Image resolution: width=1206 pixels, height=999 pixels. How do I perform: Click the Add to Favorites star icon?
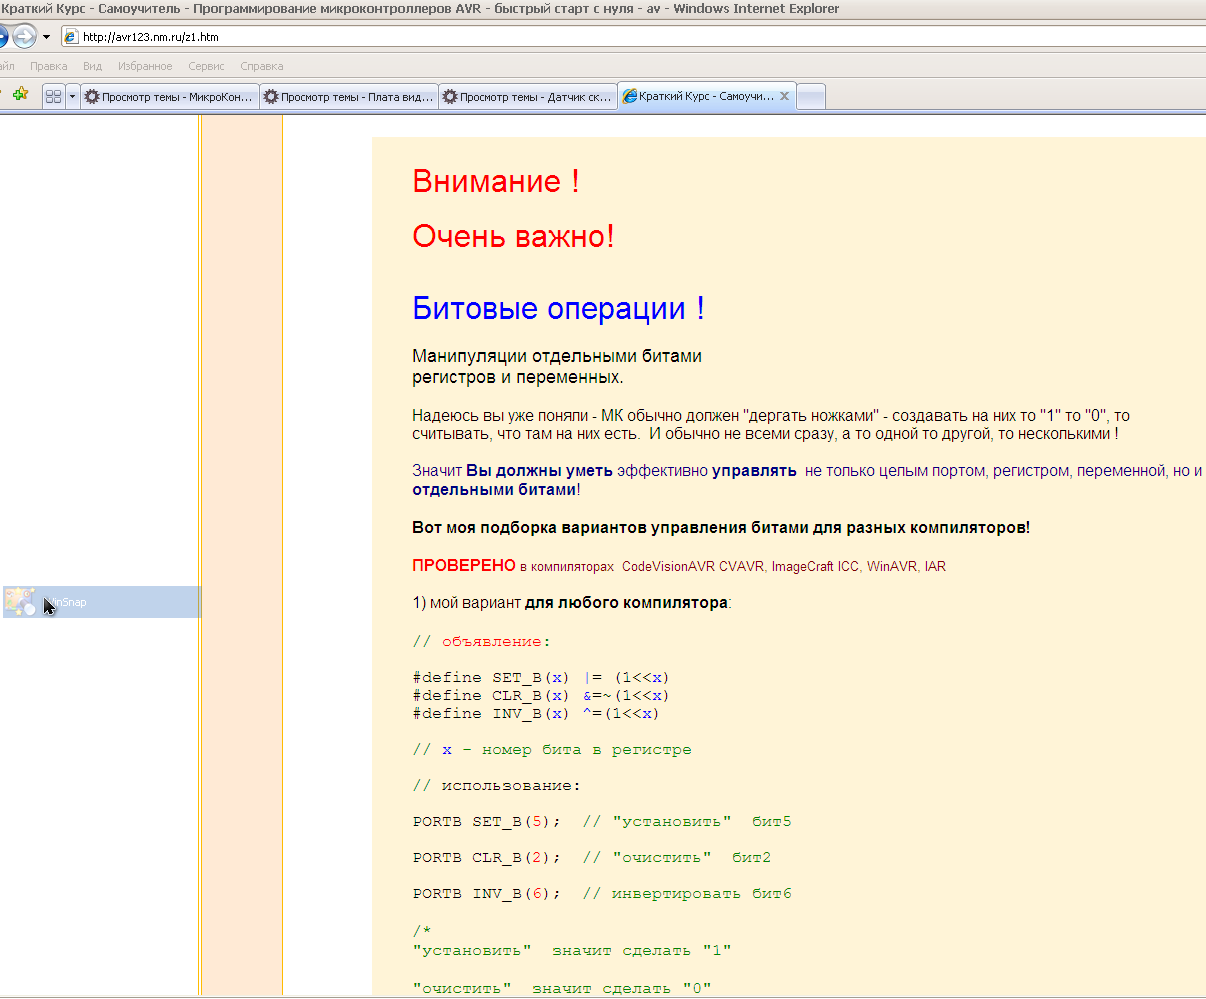(20, 95)
